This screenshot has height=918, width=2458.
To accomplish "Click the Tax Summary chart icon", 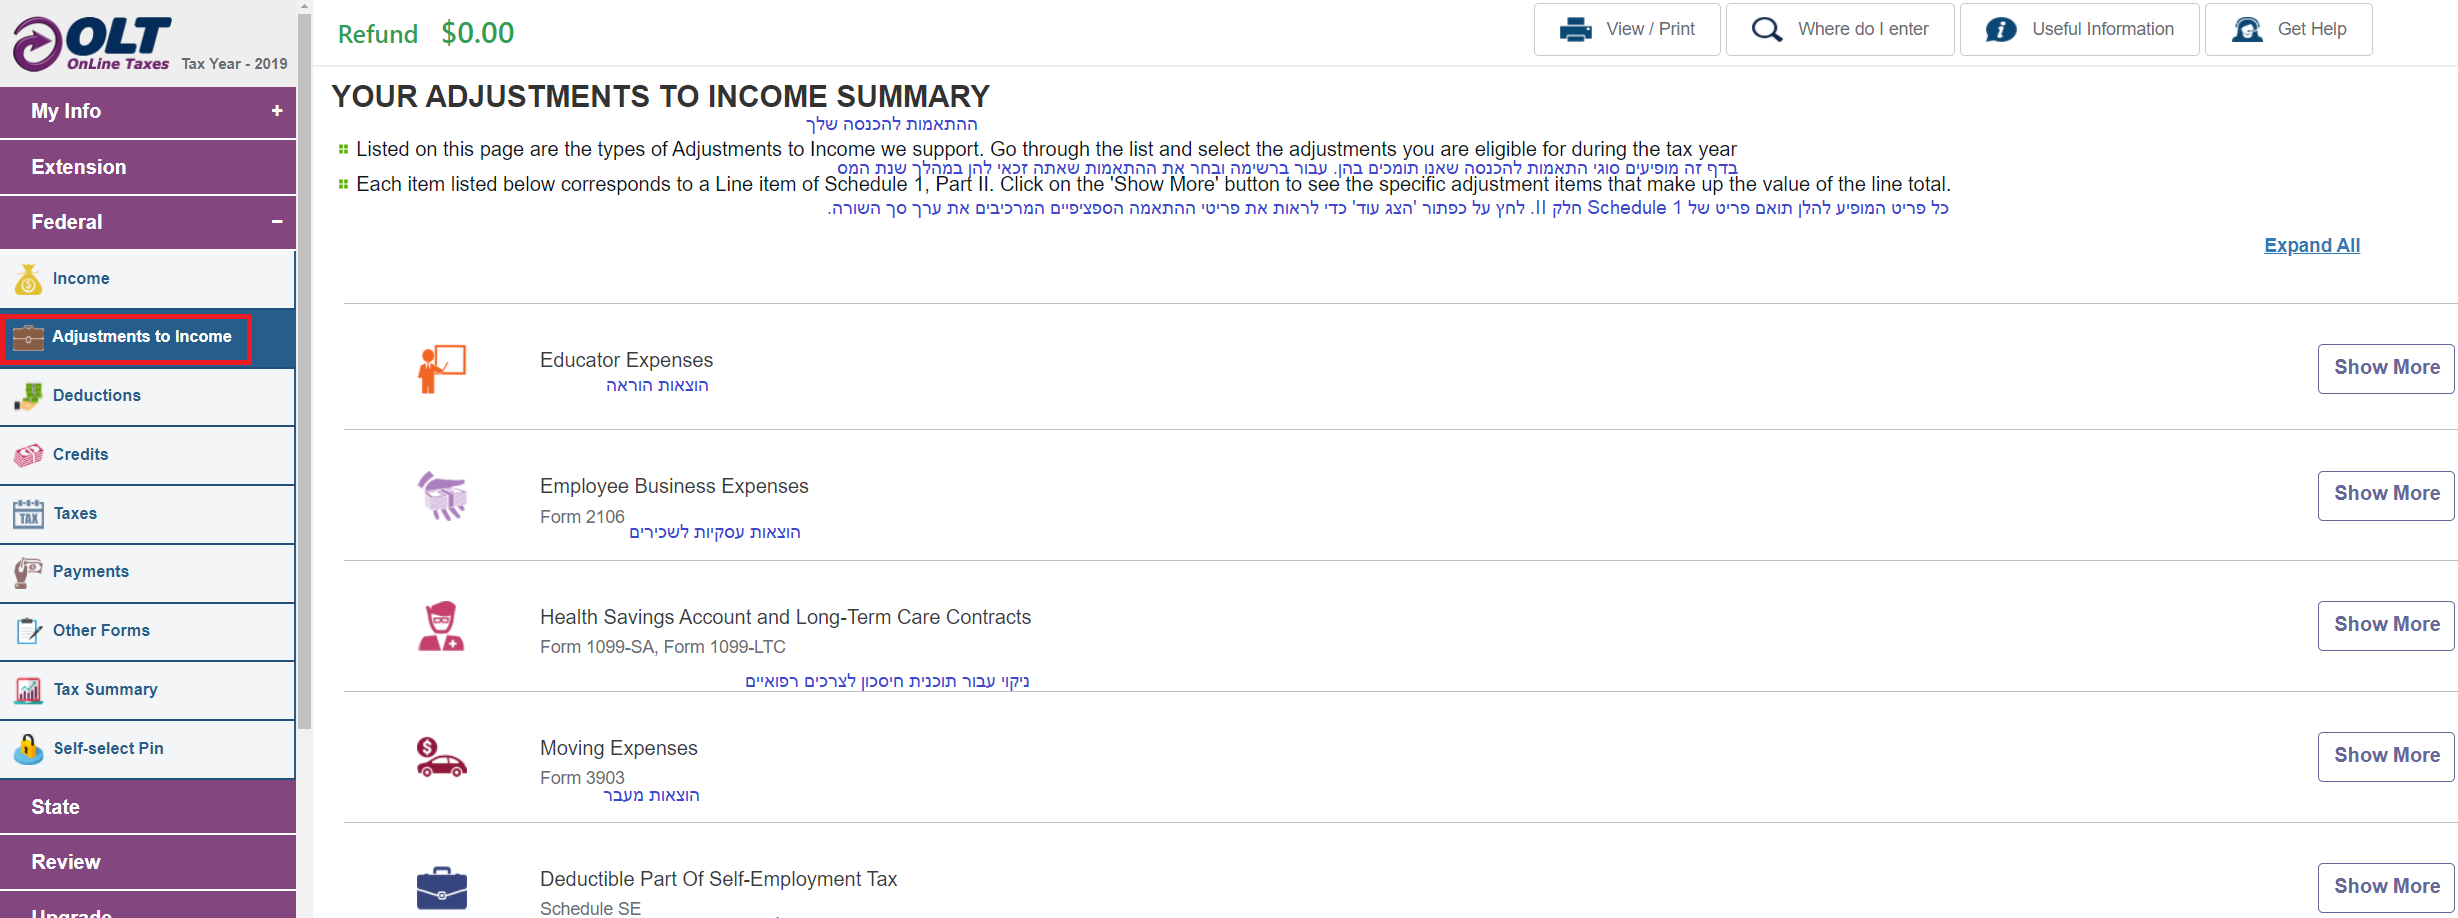I will point(28,690).
